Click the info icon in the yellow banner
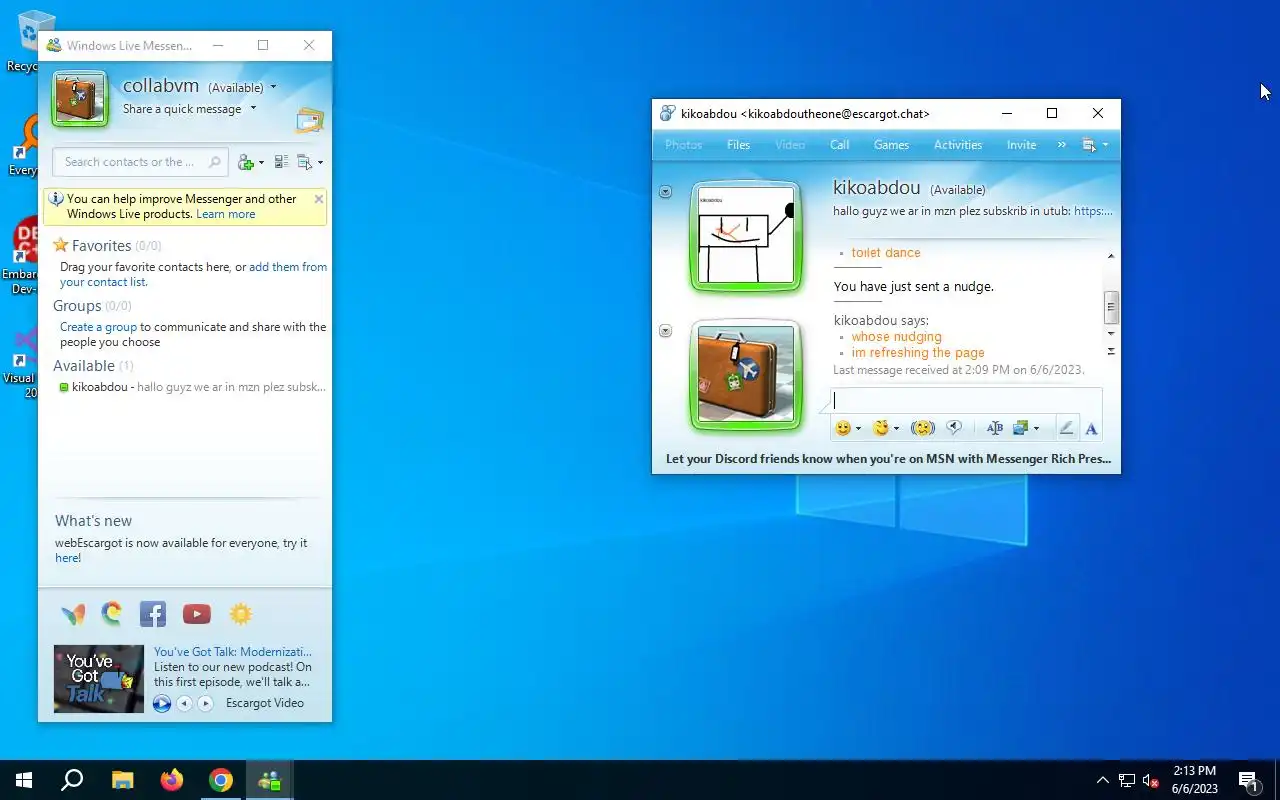Image resolution: width=1280 pixels, height=800 pixels. (56, 199)
